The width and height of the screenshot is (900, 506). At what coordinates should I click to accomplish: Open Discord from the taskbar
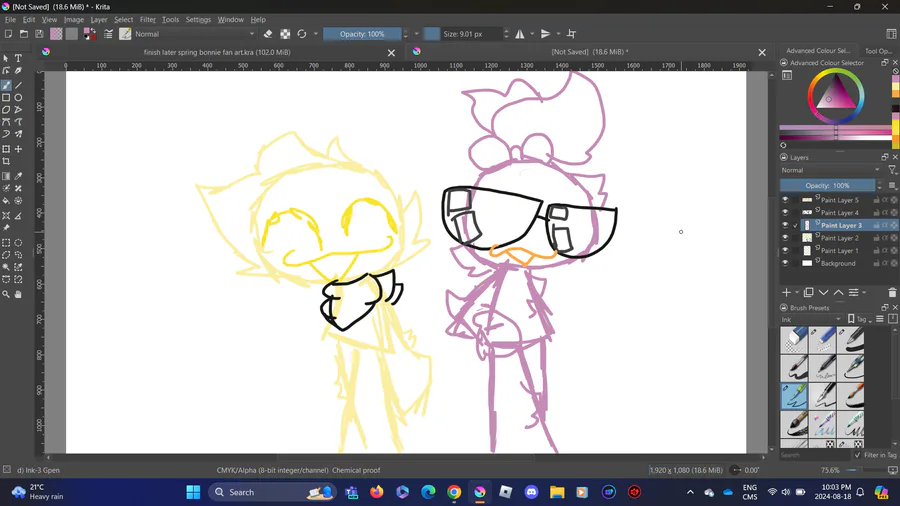[532, 492]
